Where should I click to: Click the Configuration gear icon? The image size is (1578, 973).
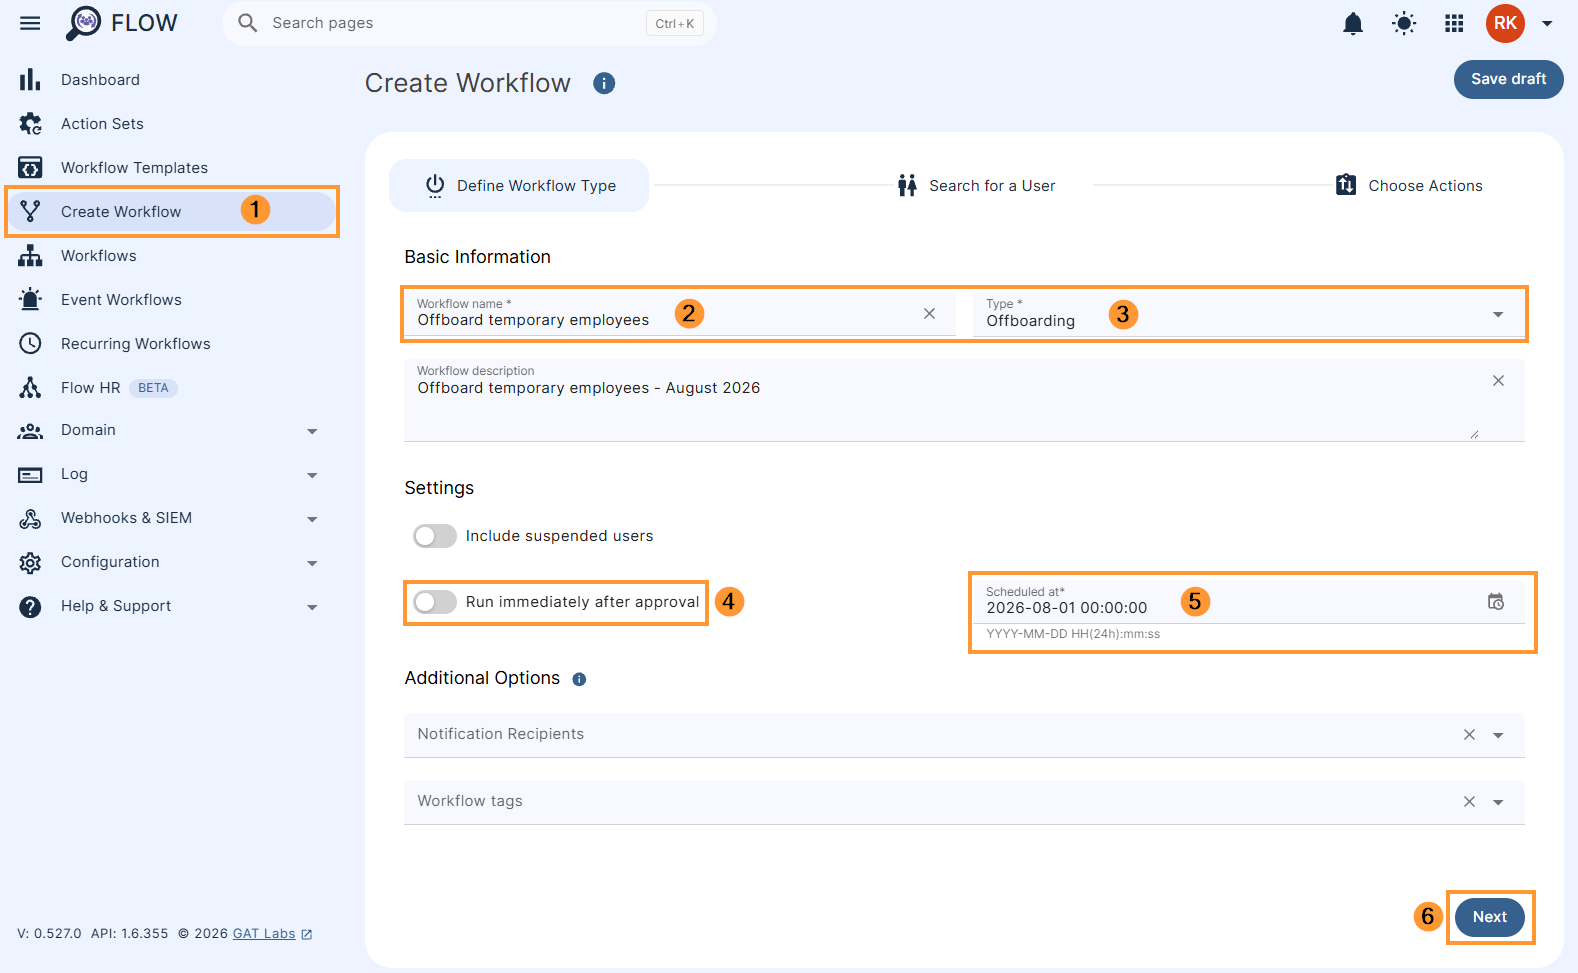[x=30, y=562]
